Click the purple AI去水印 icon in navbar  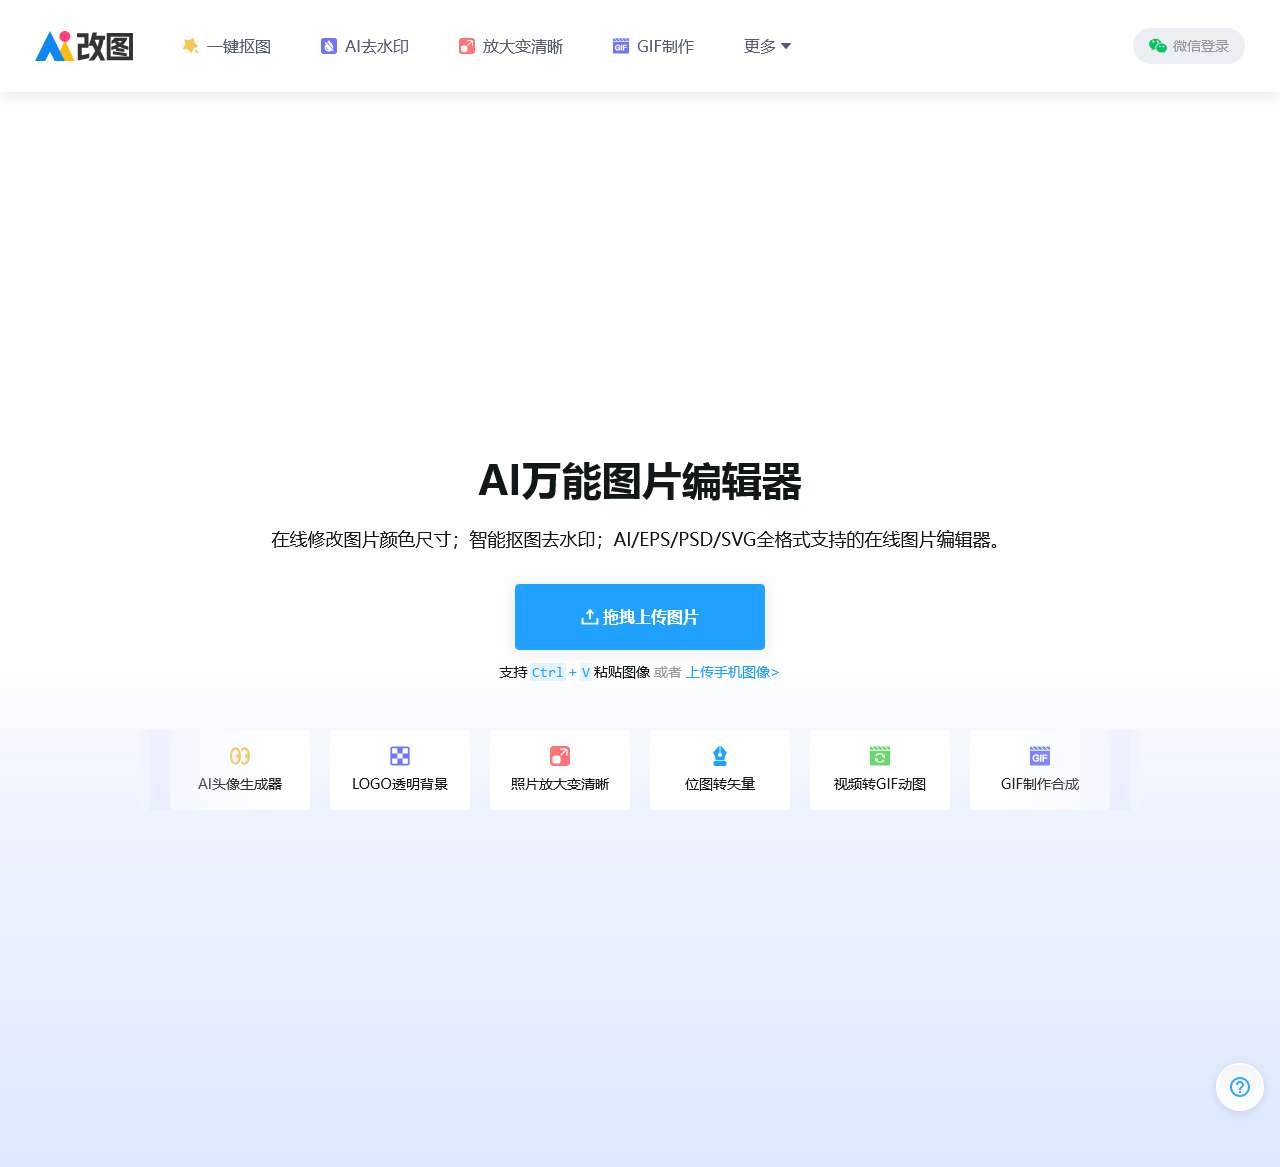(327, 45)
